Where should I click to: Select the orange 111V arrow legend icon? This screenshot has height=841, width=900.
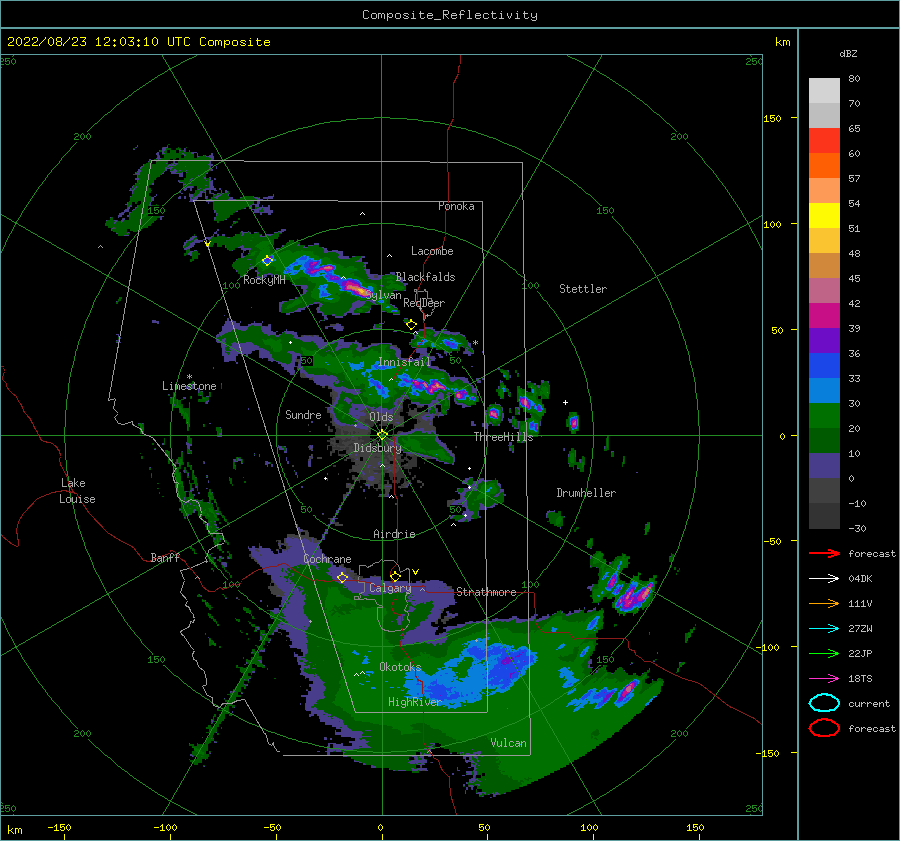pyautogui.click(x=824, y=603)
